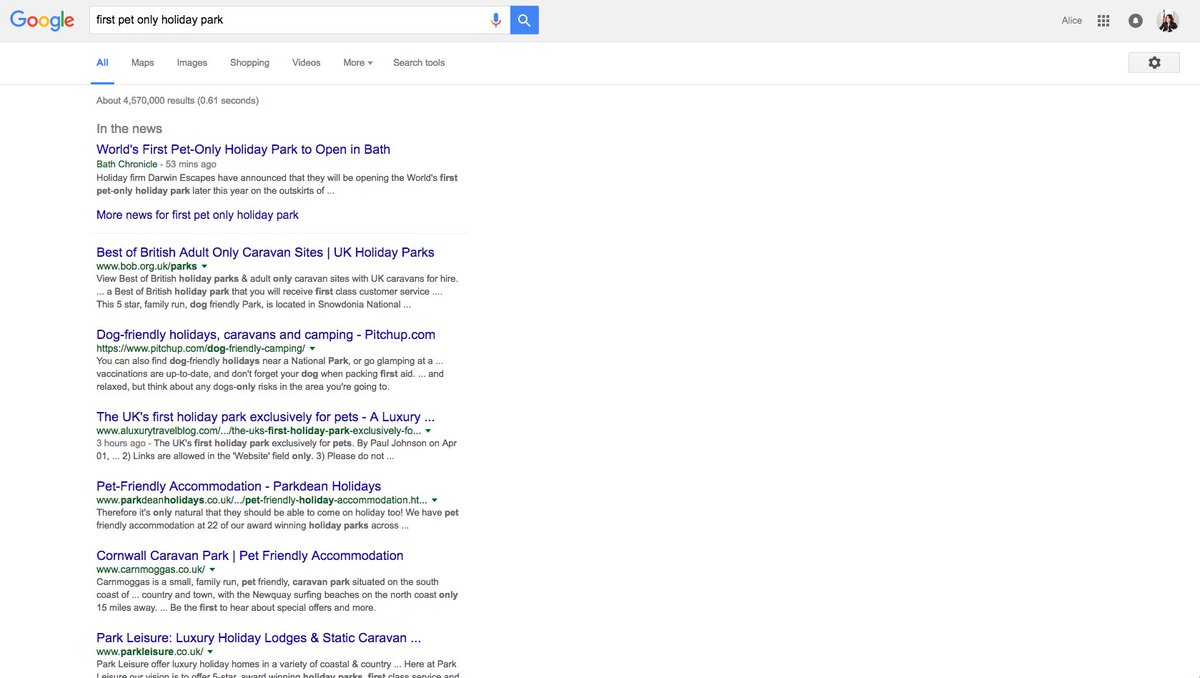1200x678 pixels.
Task: Expand arrow beside www.parkleisure.co.uk URL
Action: click(210, 652)
